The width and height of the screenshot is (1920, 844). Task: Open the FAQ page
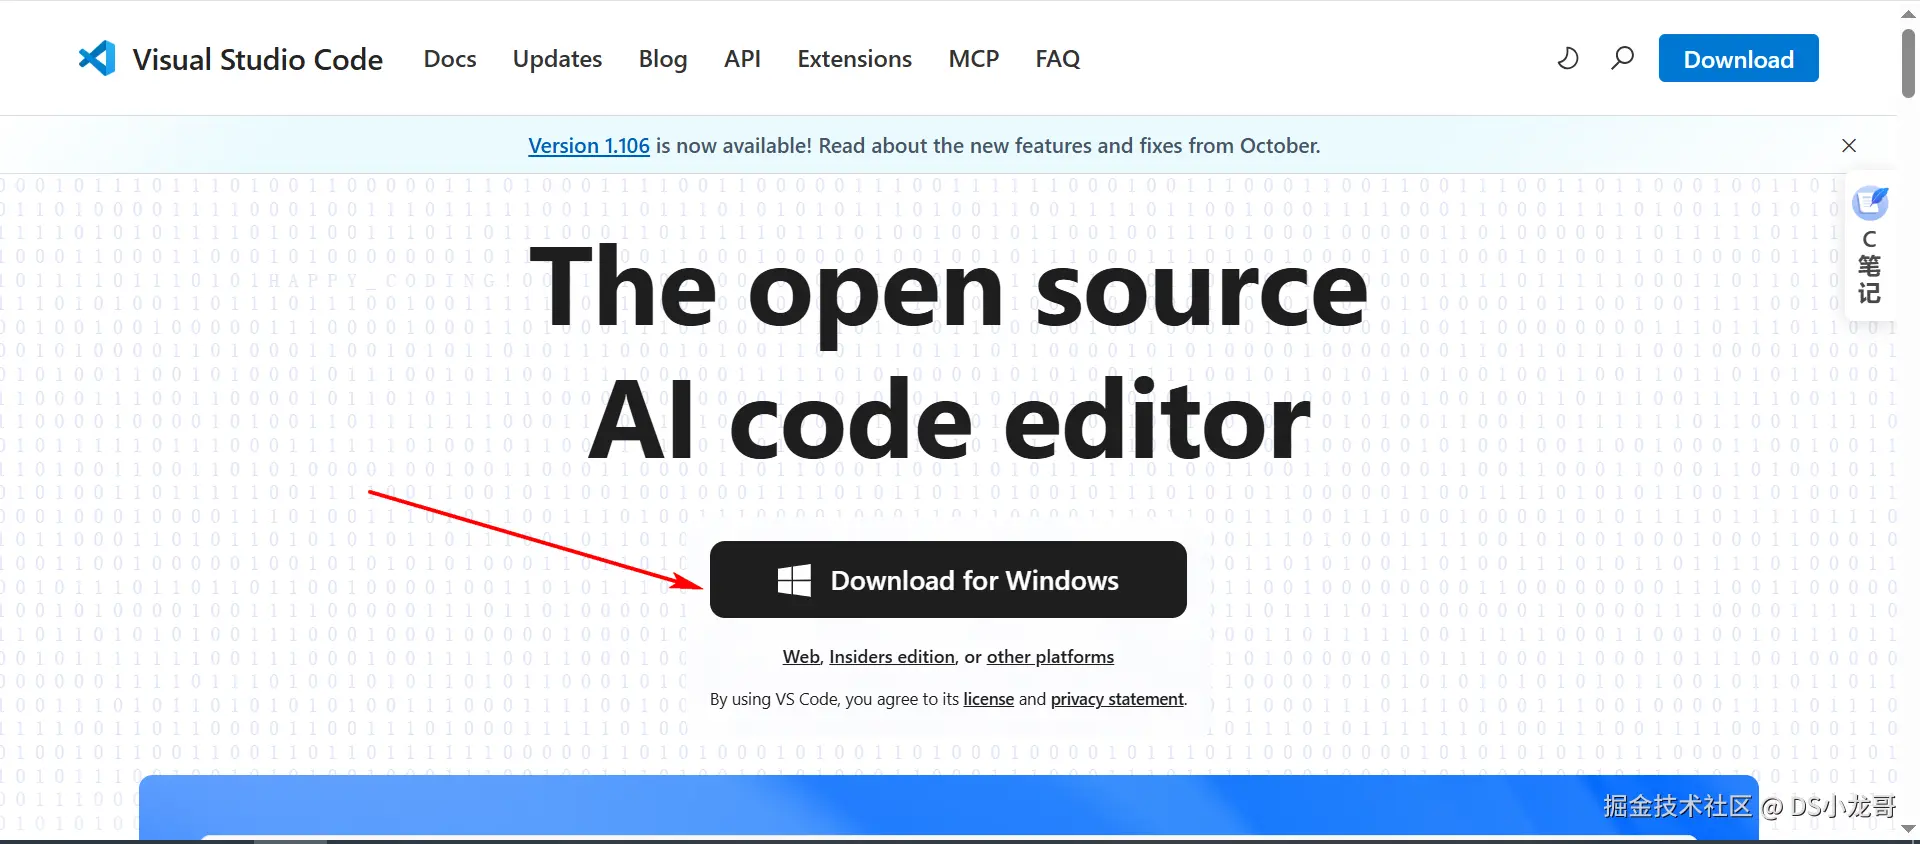1057,59
